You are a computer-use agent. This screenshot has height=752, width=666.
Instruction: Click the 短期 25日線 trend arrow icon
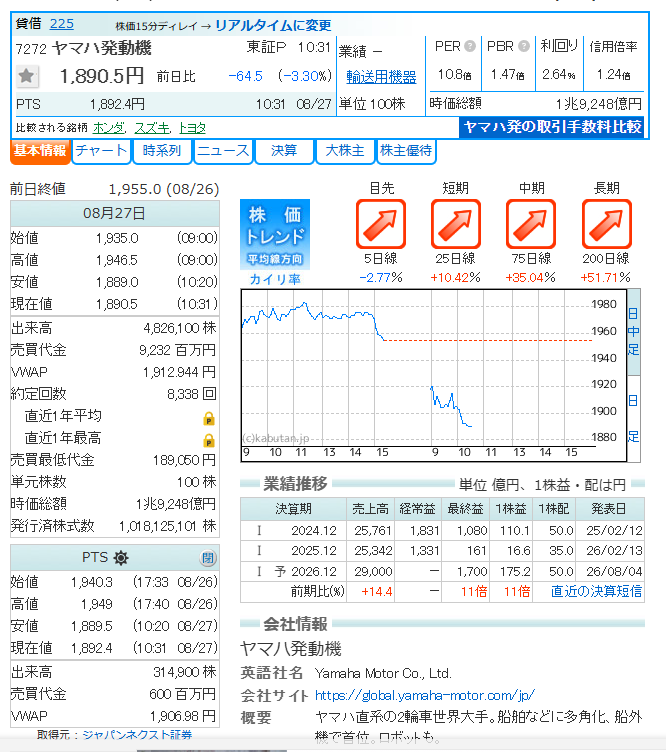pos(456,224)
